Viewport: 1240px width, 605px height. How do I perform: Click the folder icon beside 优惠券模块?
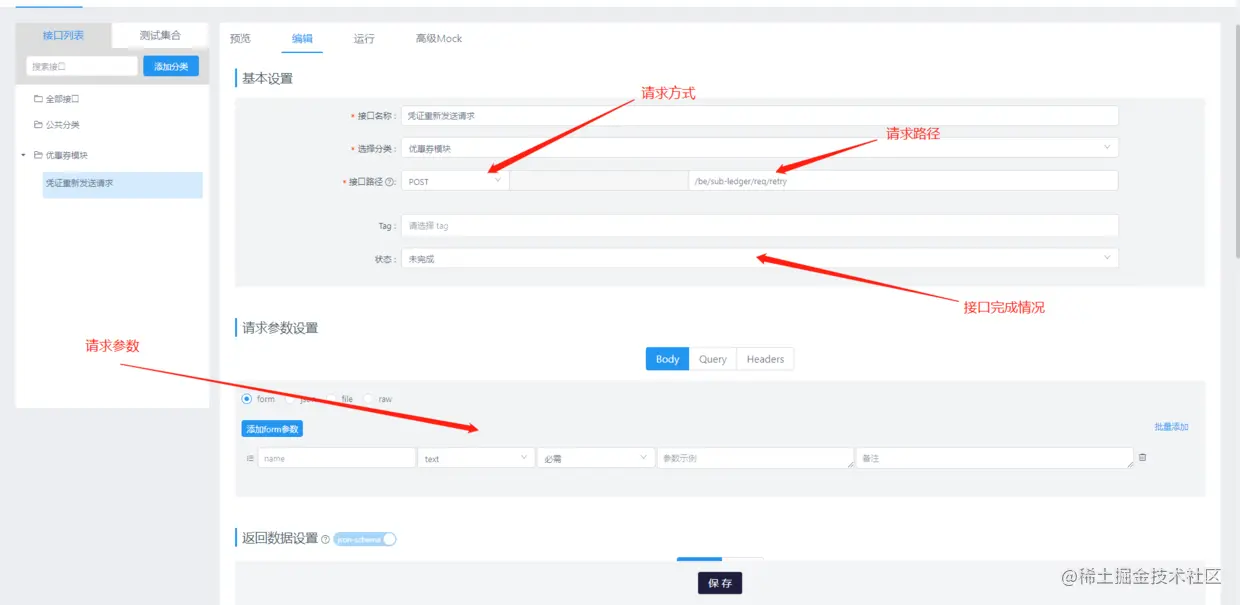pyautogui.click(x=38, y=155)
